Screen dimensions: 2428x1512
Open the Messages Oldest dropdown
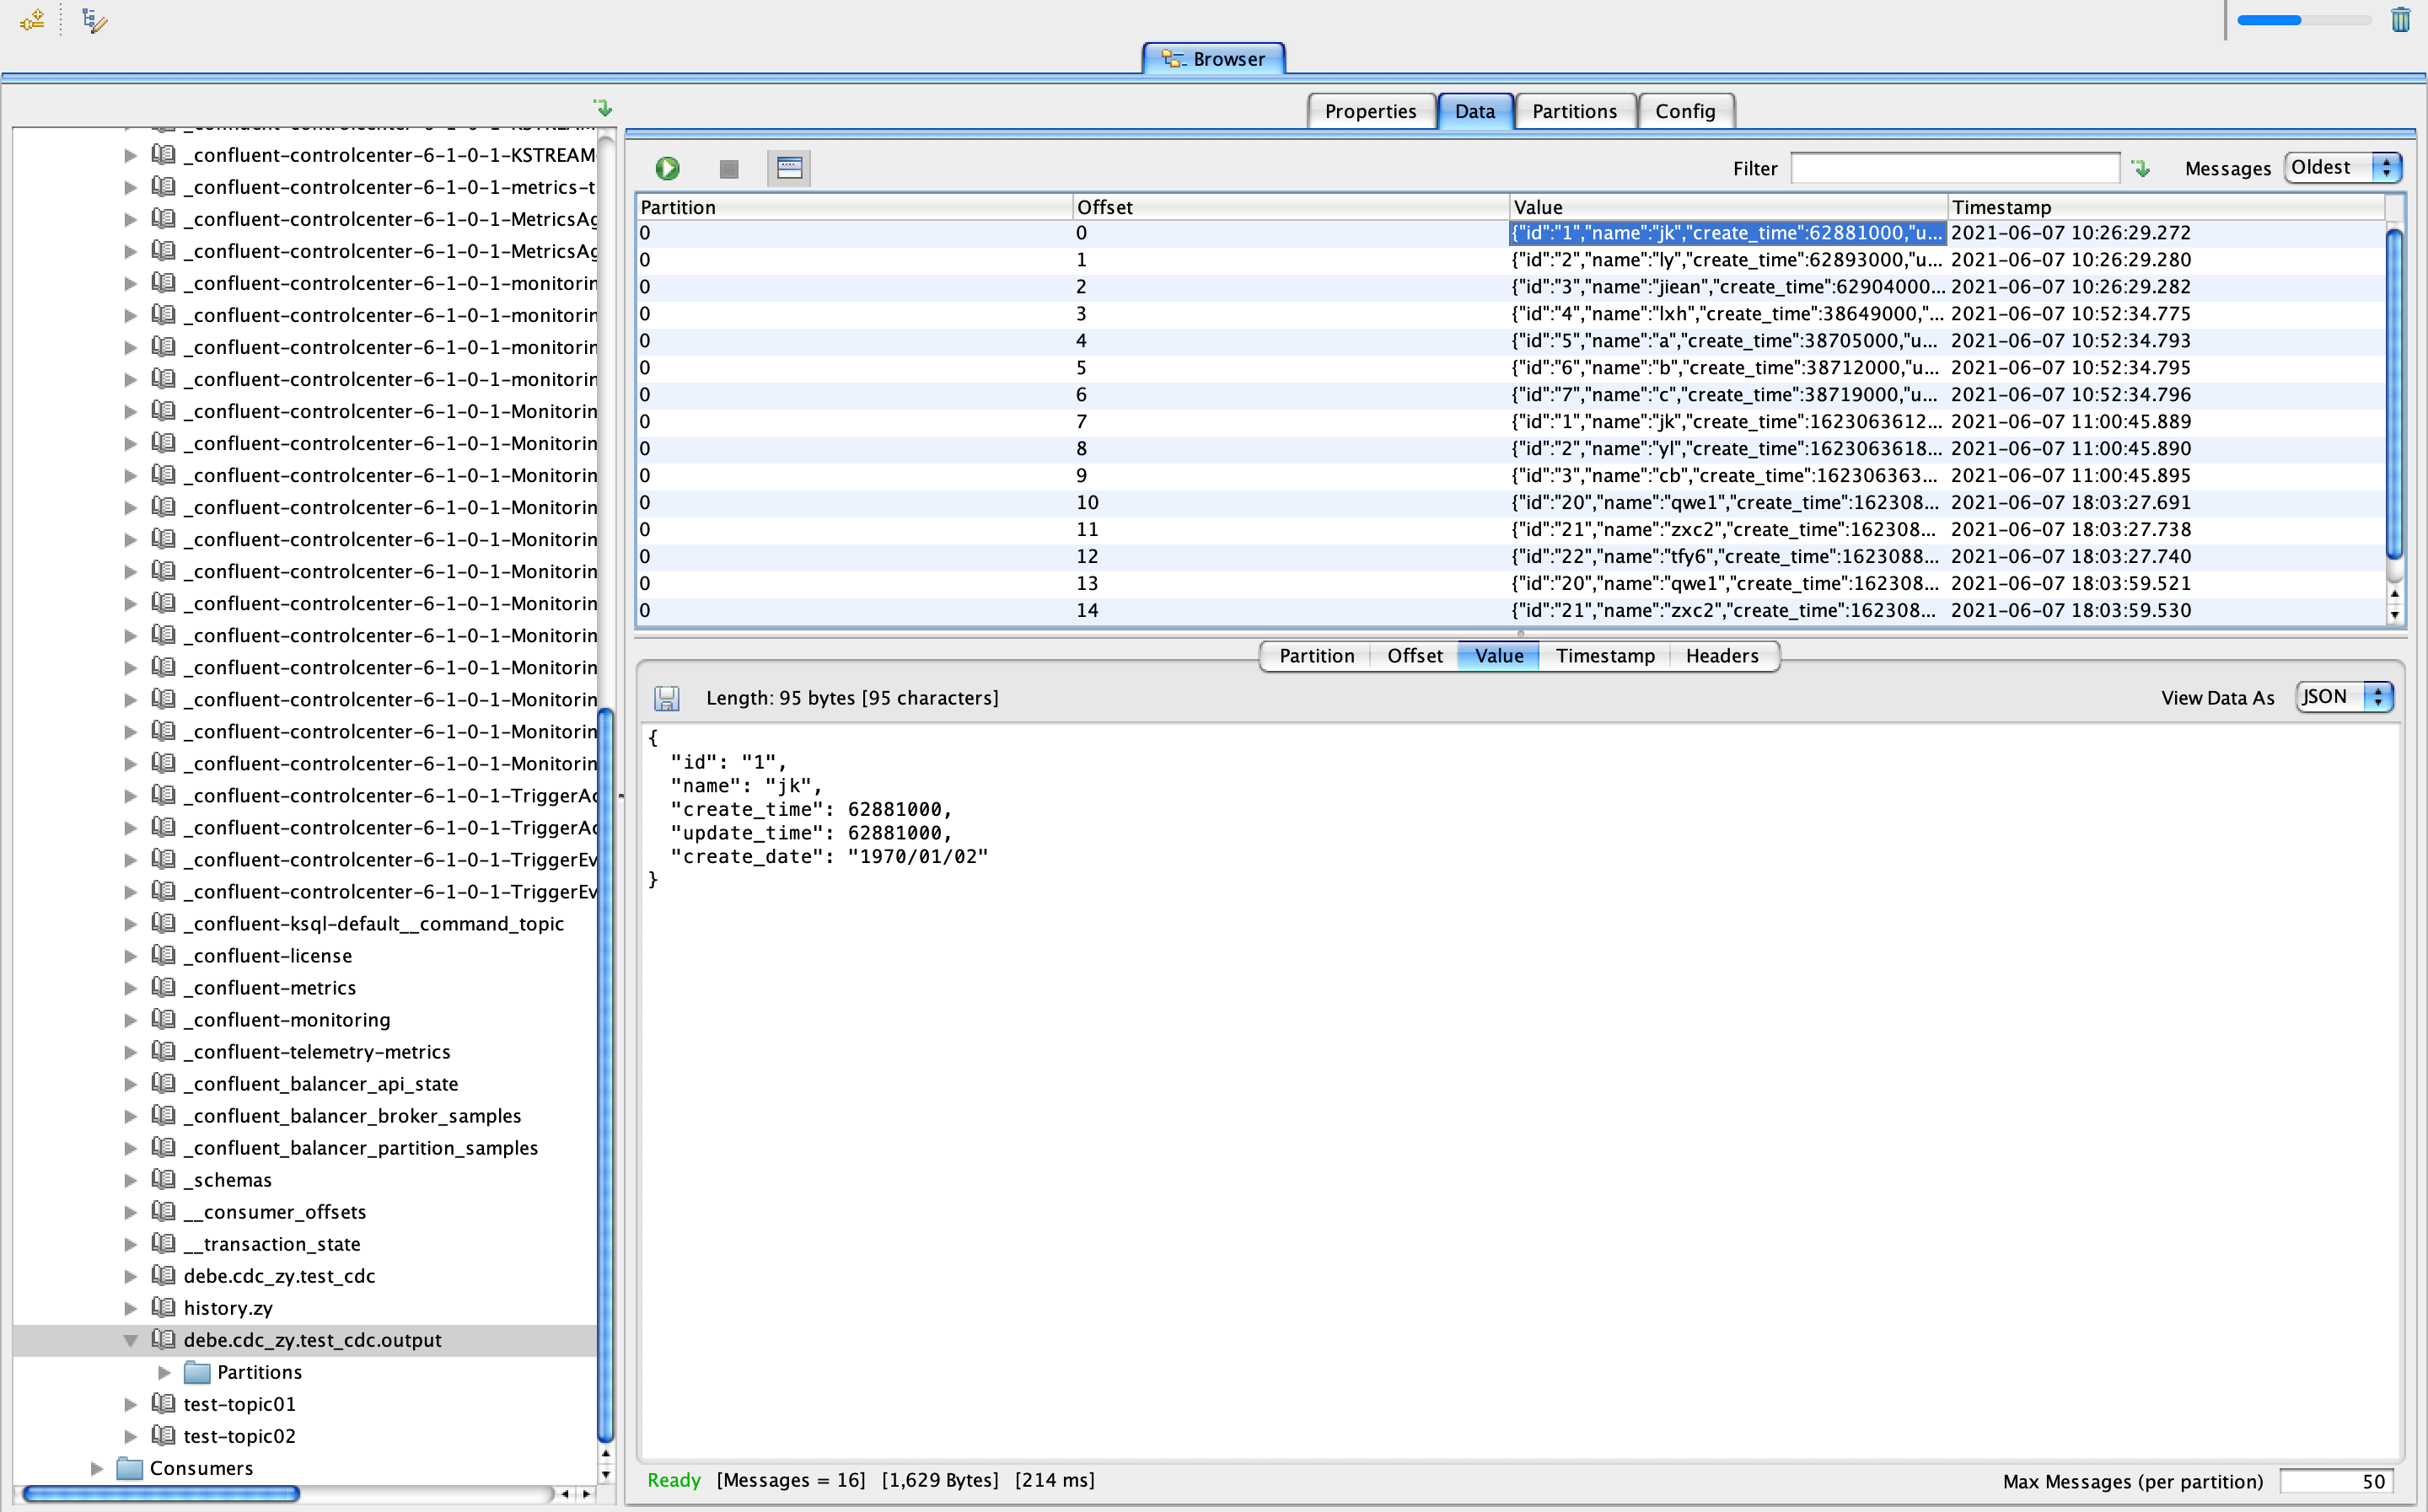[x=2342, y=168]
